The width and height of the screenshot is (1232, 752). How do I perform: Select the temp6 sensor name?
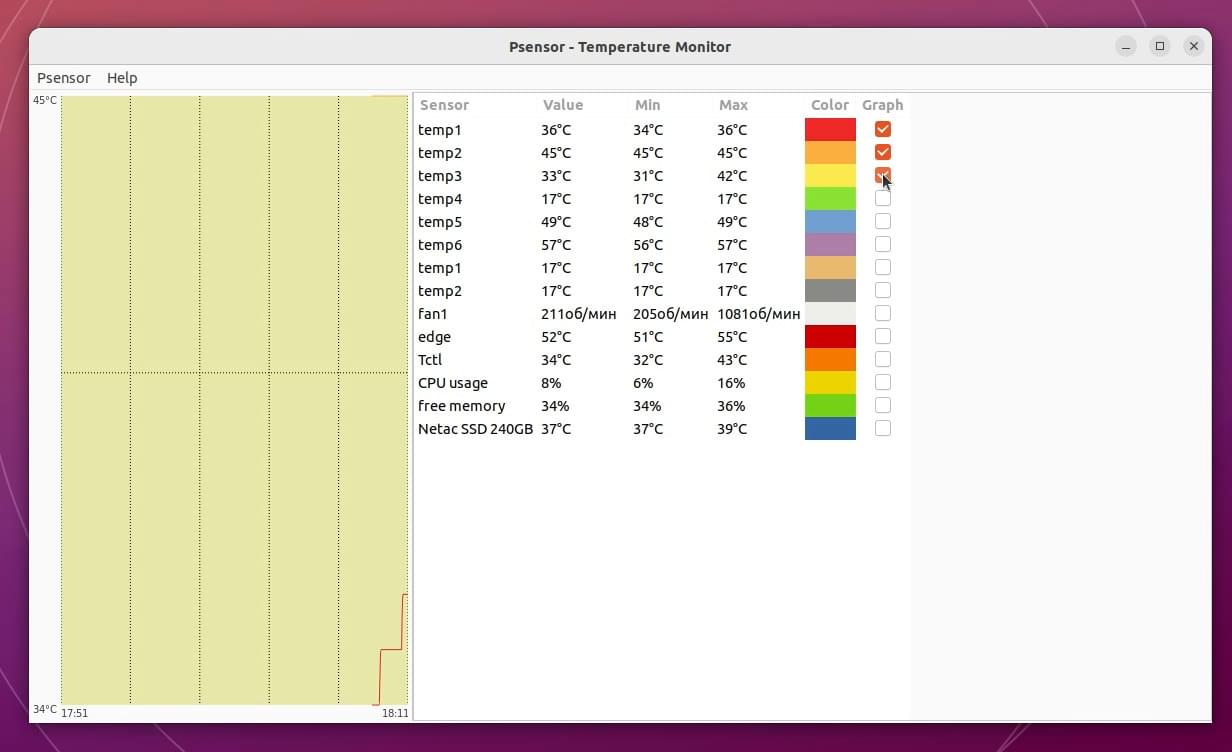[x=440, y=245]
